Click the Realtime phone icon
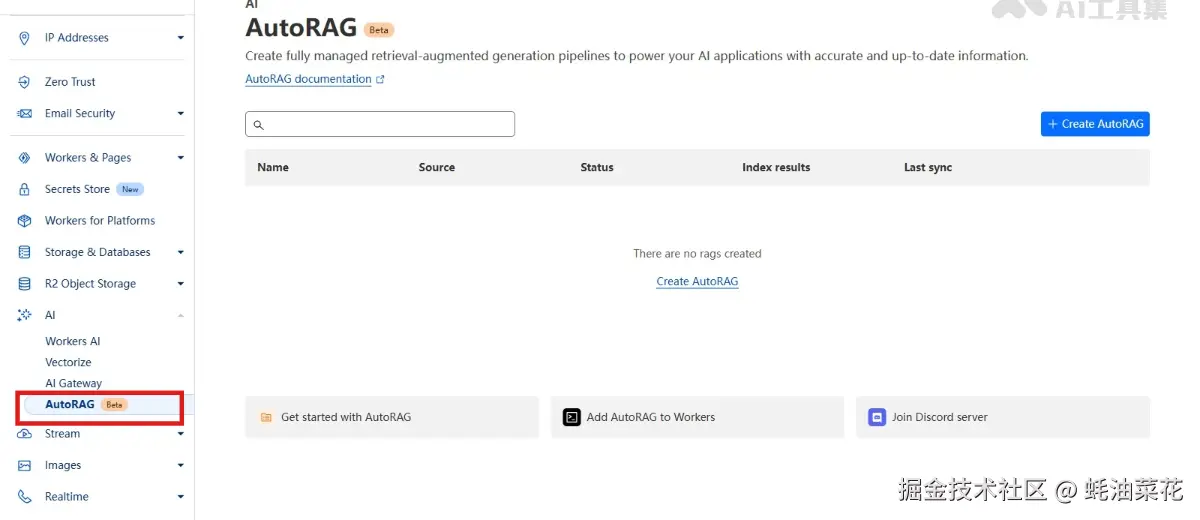Image resolution: width=1200 pixels, height=520 pixels. (25, 497)
